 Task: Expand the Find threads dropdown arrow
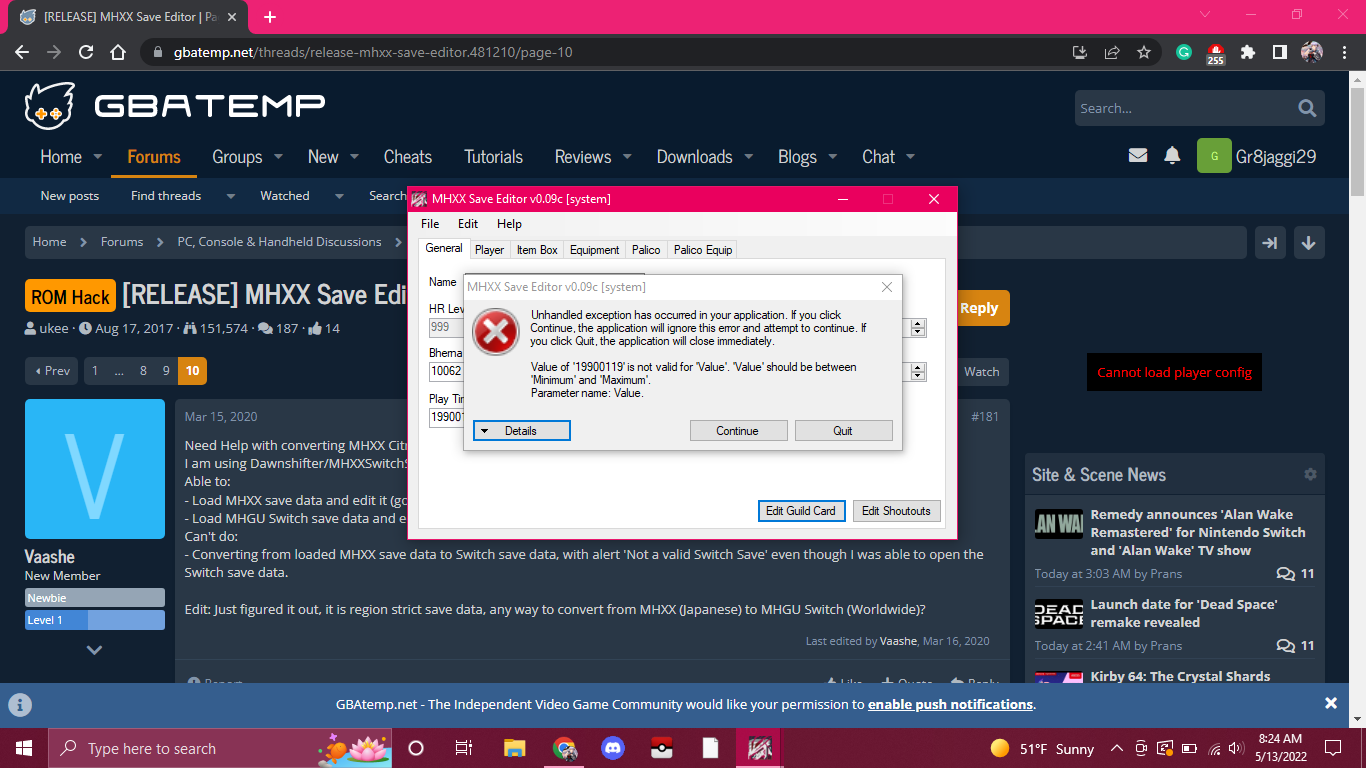231,196
